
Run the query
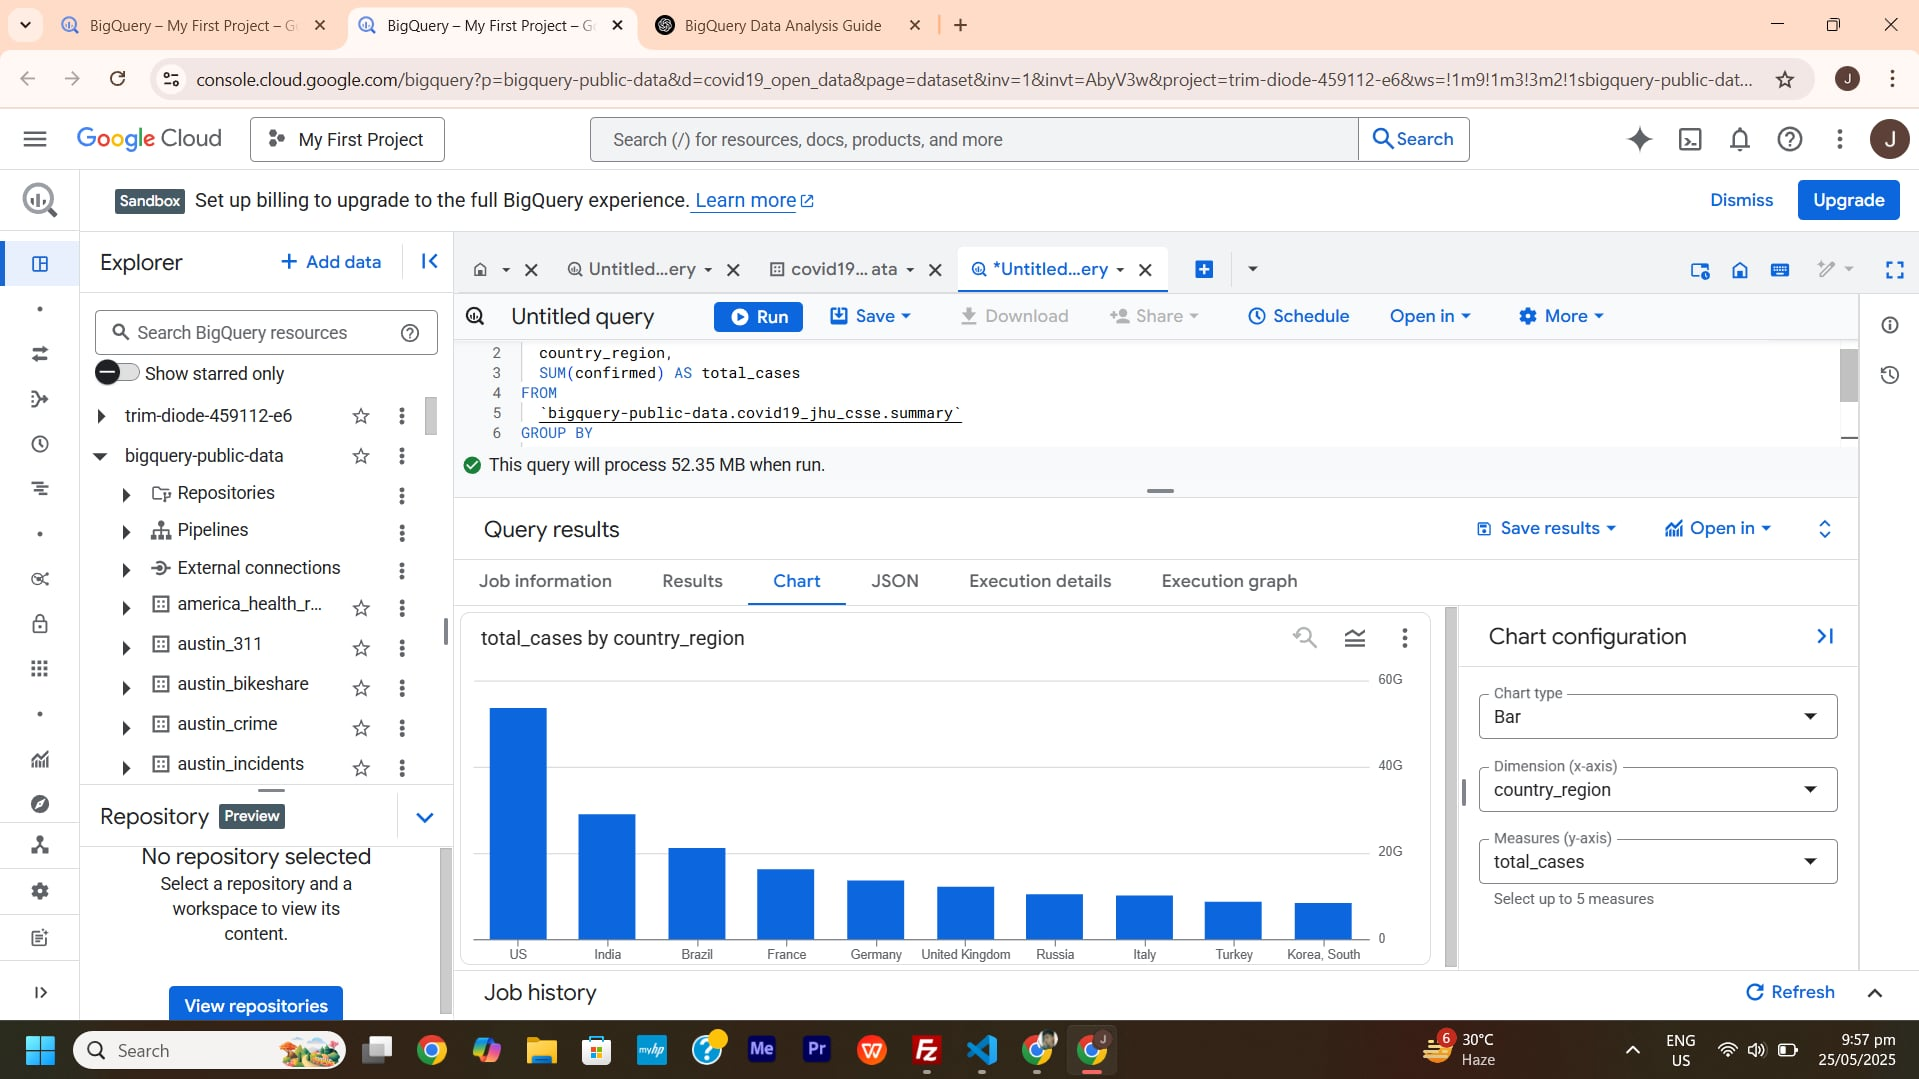point(758,317)
